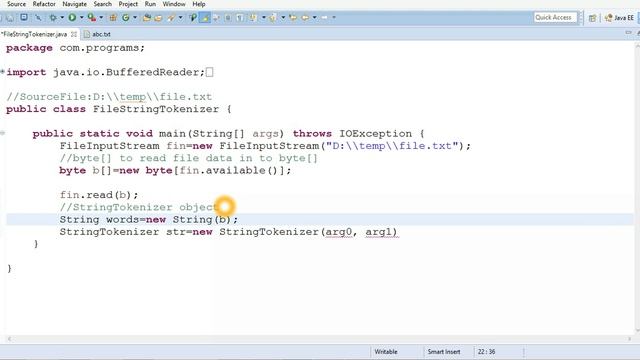Screen dimensions: 640x360
Task: Create new Java class green C icon
Action: pyautogui.click(x=126, y=18)
